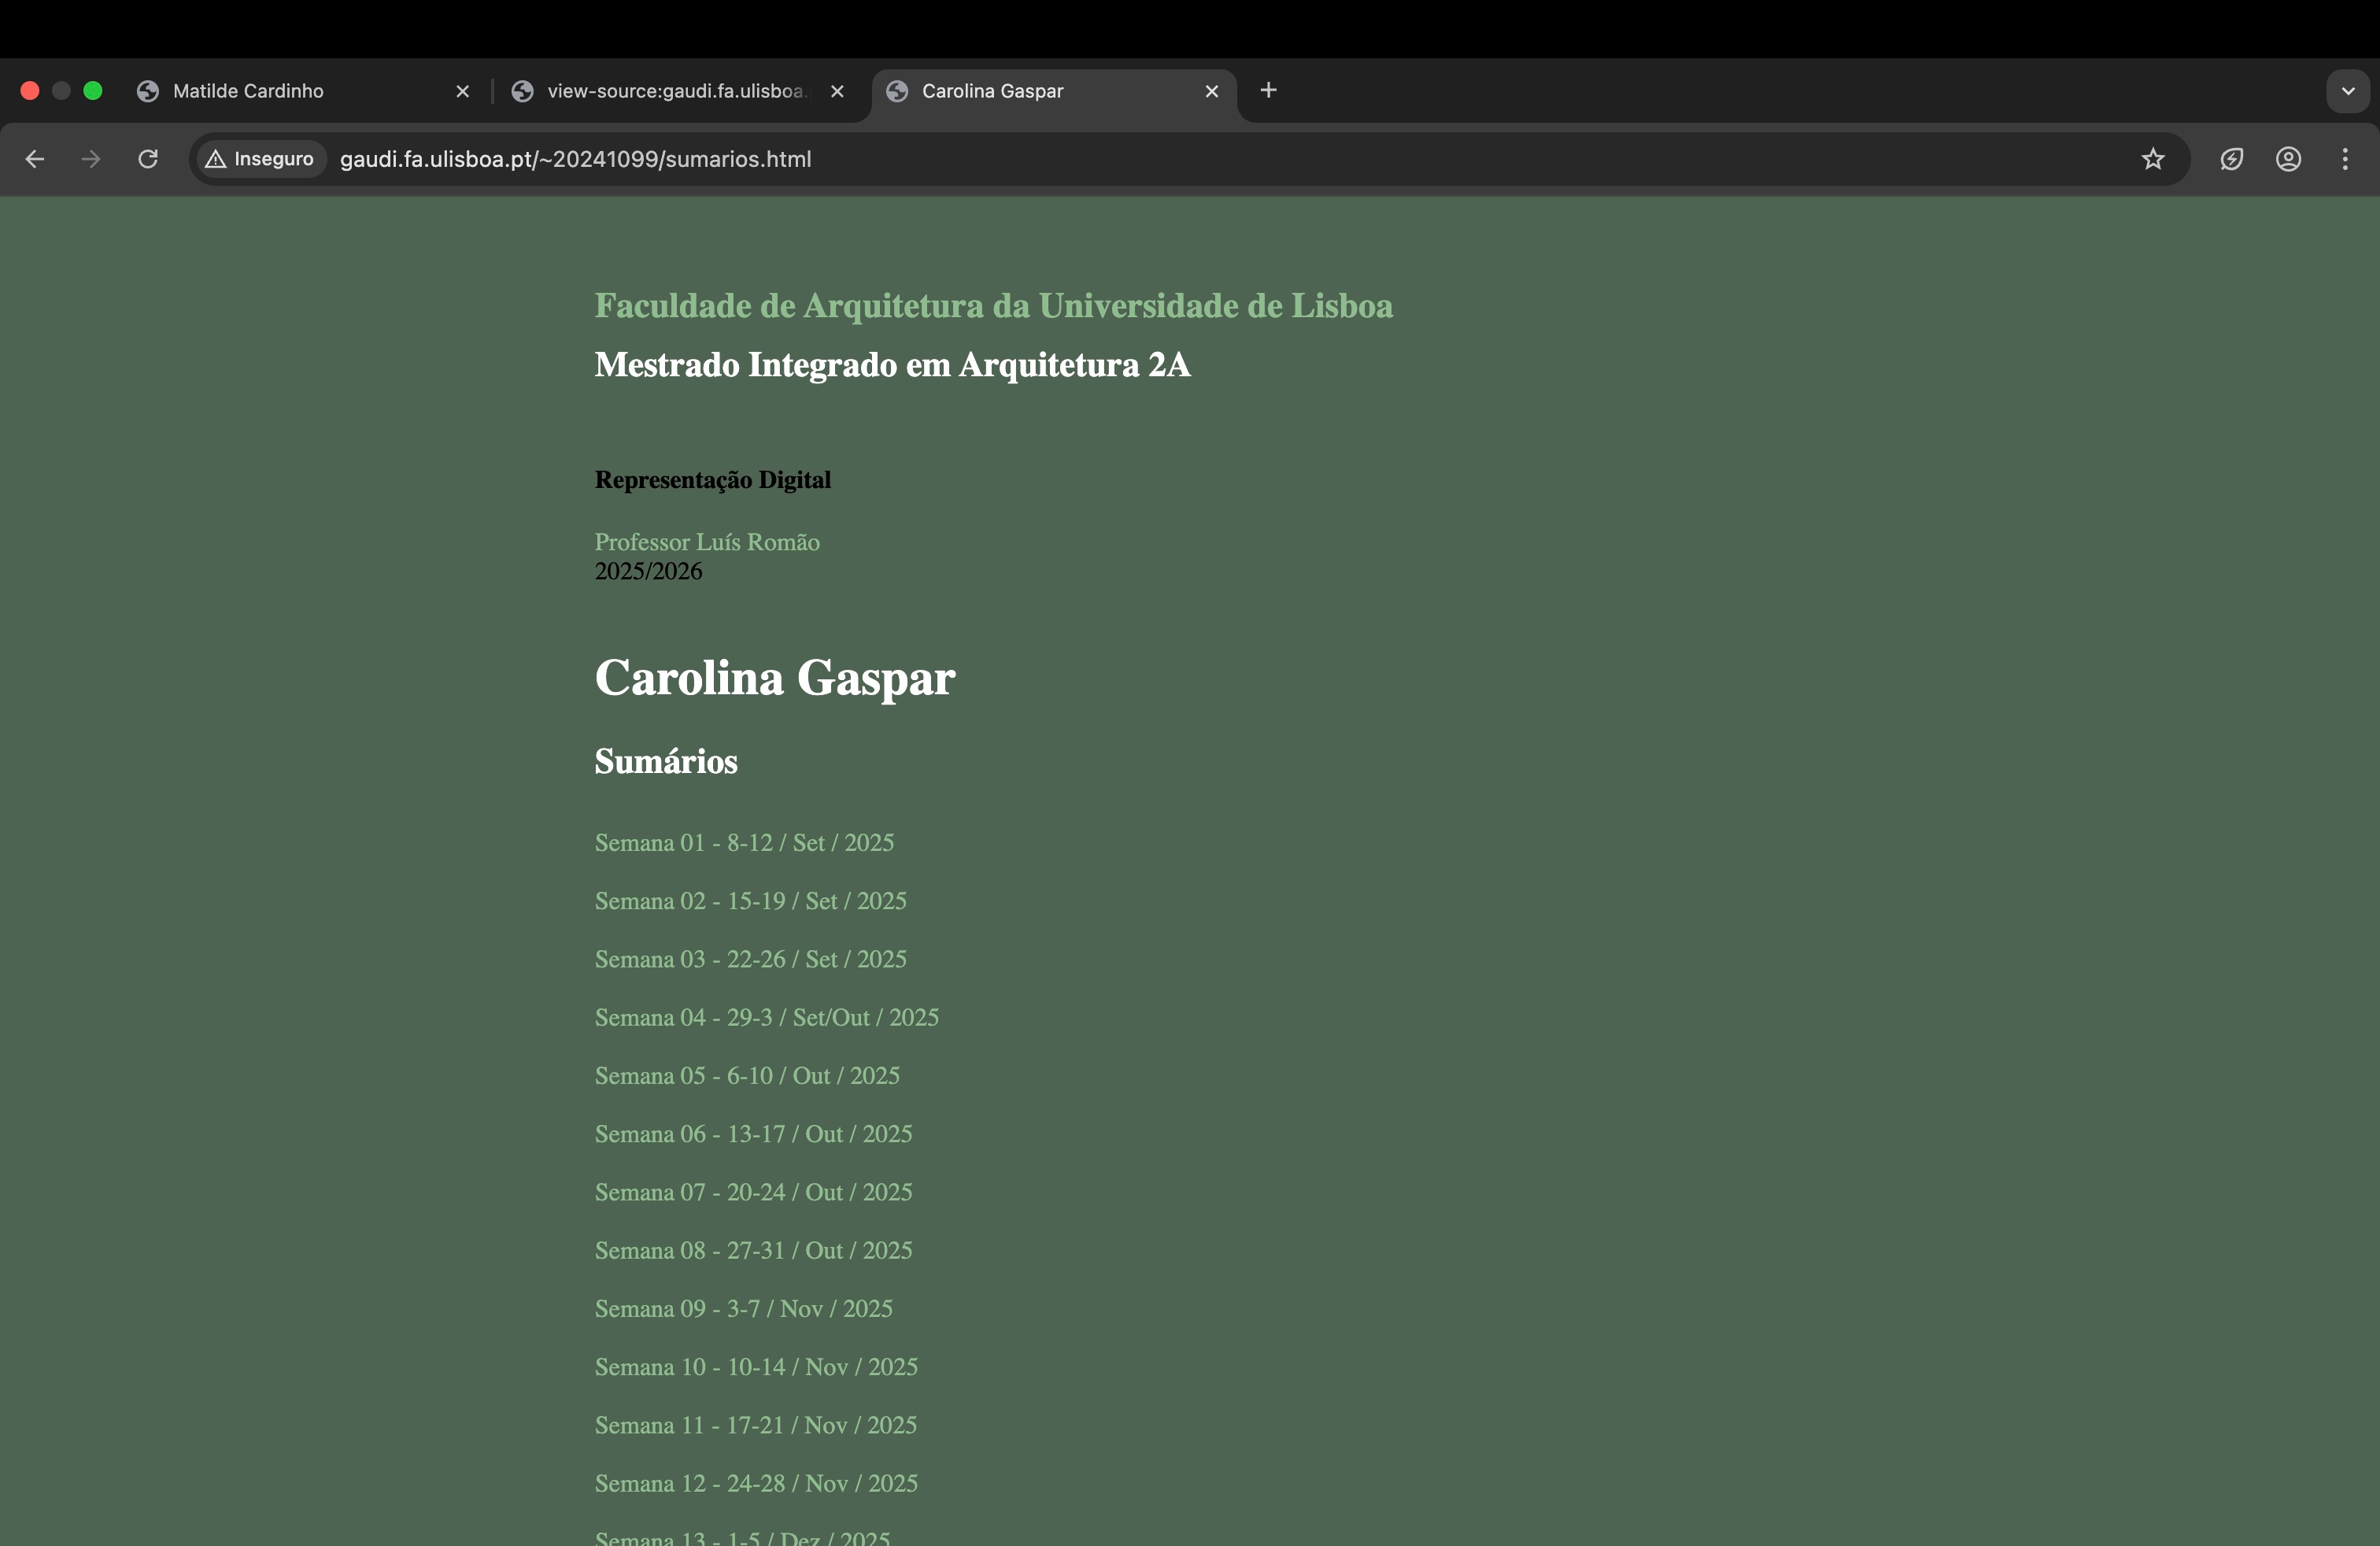The height and width of the screenshot is (1546, 2380).
Task: Open the Professor Luís Romão link
Action: [707, 542]
